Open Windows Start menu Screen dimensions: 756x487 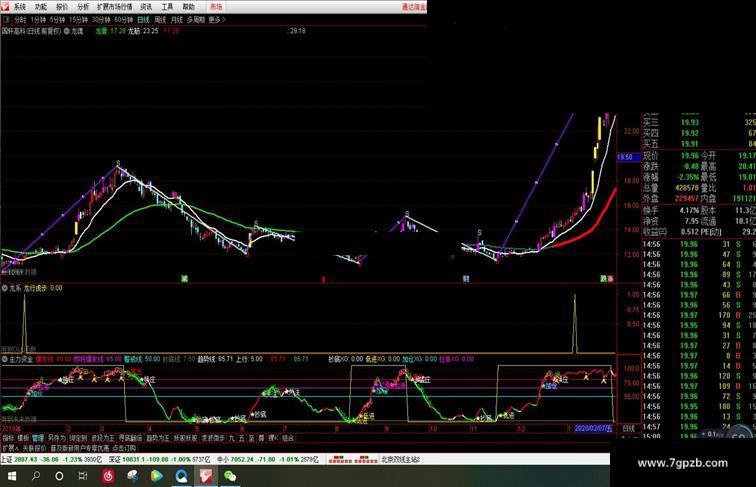12,476
